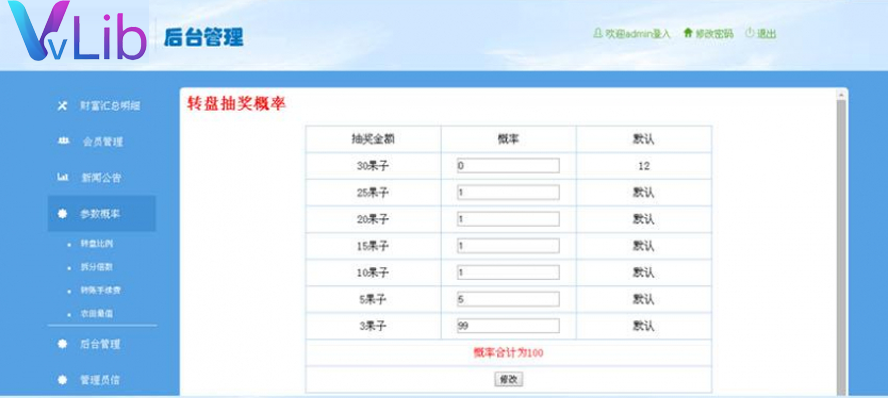Image resolution: width=888 pixels, height=398 pixels.
Task: Open 新闻公告 in the sidebar
Action: point(101,178)
